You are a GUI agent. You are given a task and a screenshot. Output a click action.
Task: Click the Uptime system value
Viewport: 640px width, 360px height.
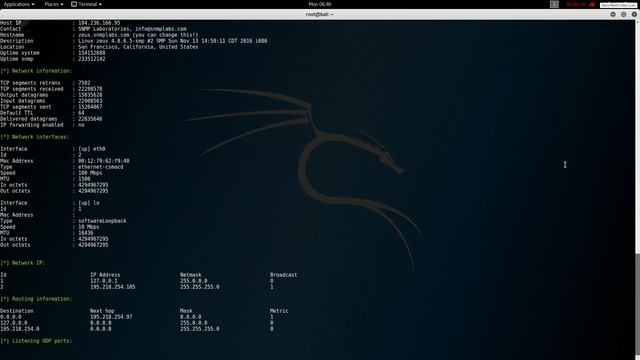click(92, 53)
